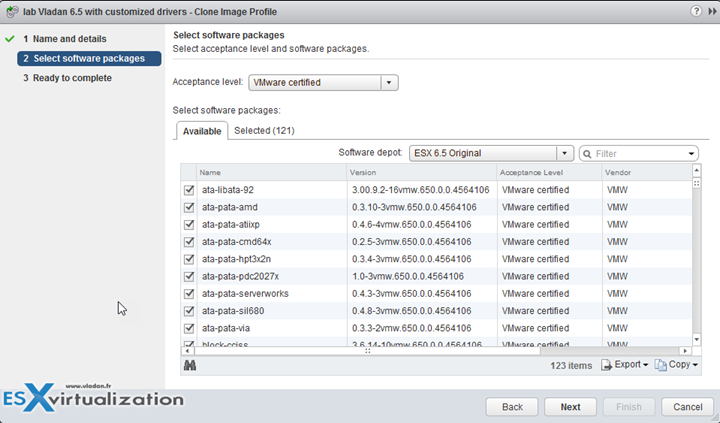Click the Export icon button
Viewport: 720px width, 423px height.
pyautogui.click(x=607, y=365)
